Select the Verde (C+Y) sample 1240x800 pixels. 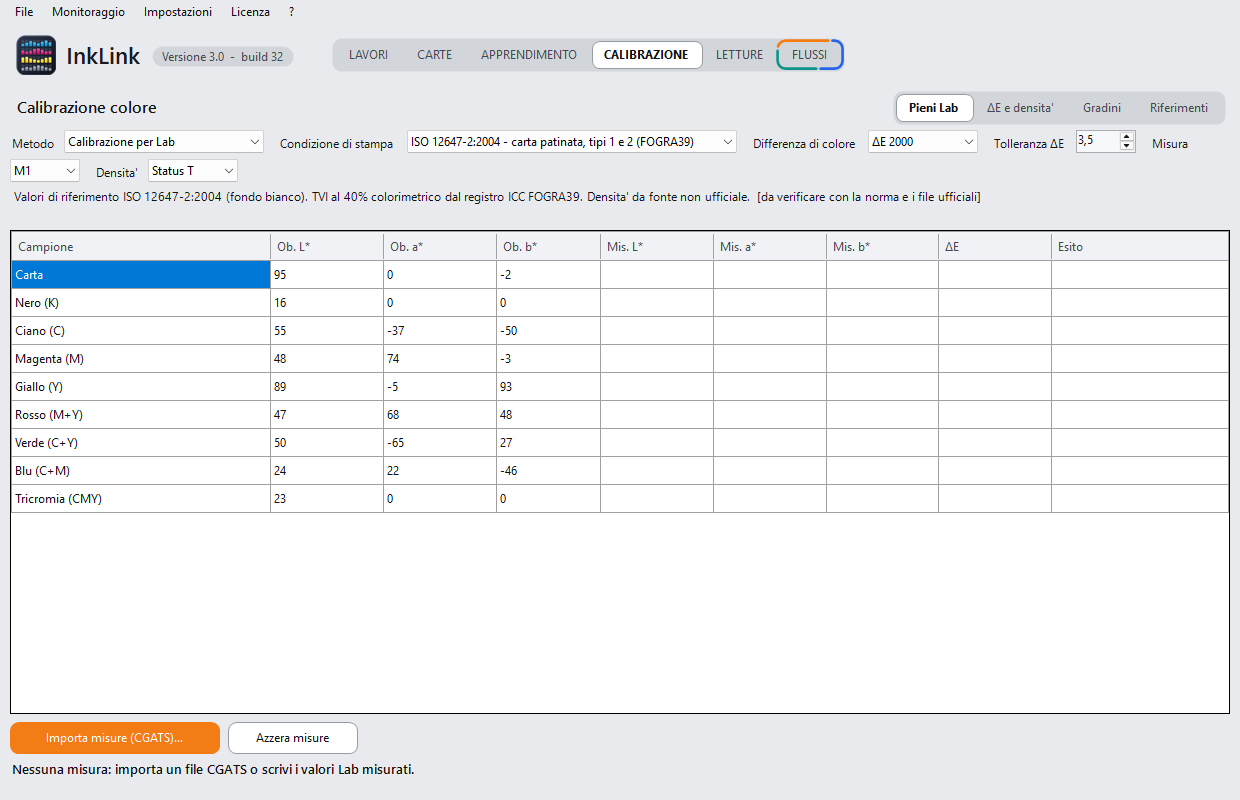tap(141, 443)
